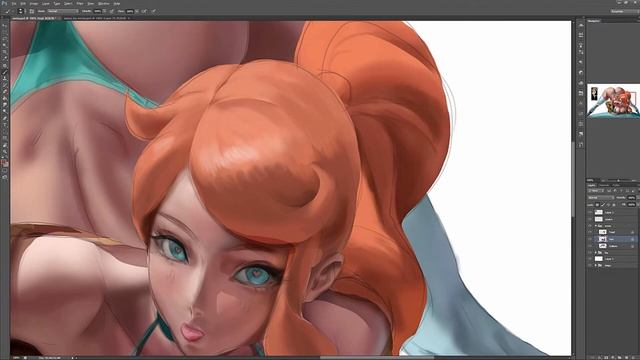This screenshot has height=360, width=640.
Task: Select the Path Selection tool
Action: click(x=5, y=131)
